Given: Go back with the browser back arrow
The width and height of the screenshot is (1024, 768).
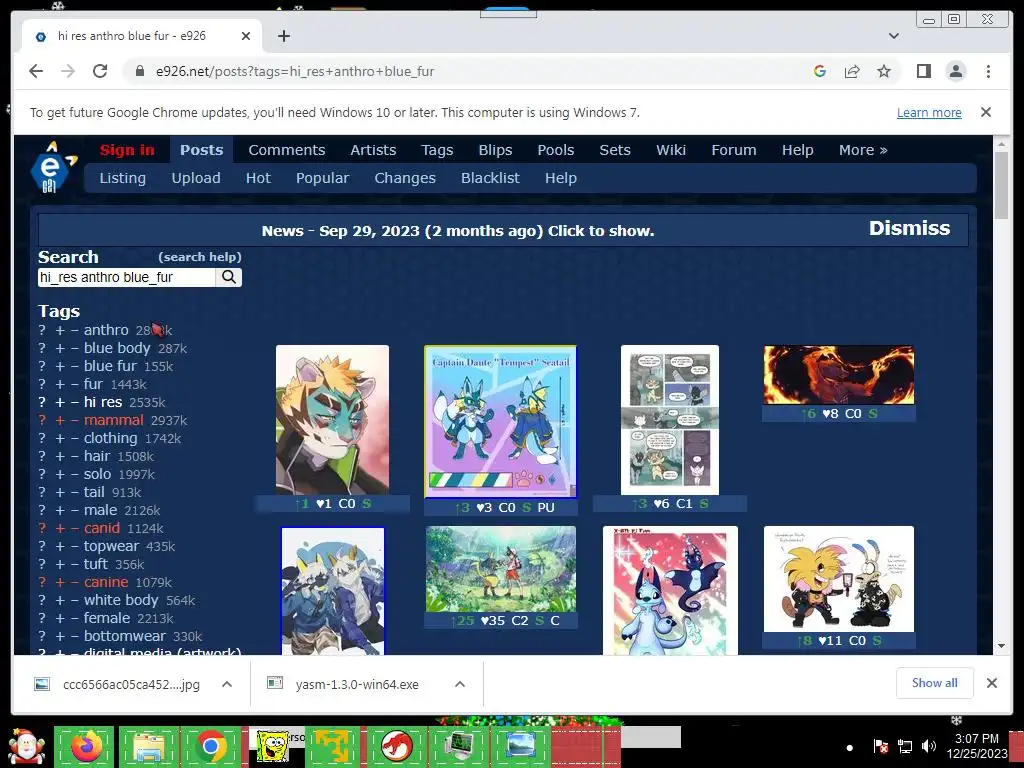Looking at the screenshot, I should click(36, 71).
